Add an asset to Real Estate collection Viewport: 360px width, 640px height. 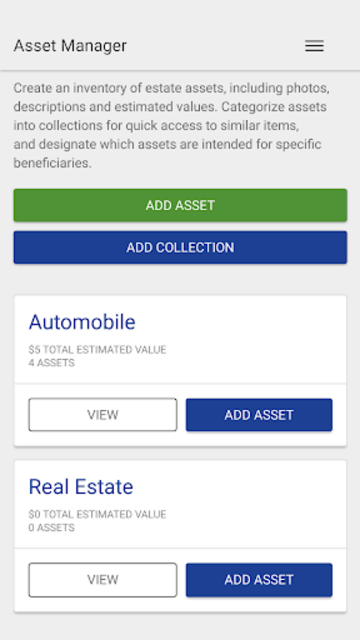tap(259, 580)
